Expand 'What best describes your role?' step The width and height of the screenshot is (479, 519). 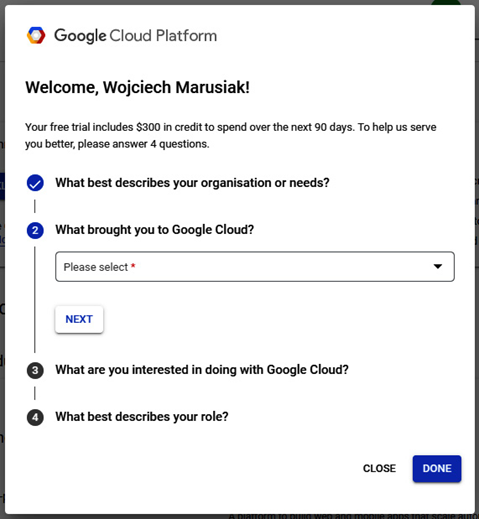(x=142, y=417)
